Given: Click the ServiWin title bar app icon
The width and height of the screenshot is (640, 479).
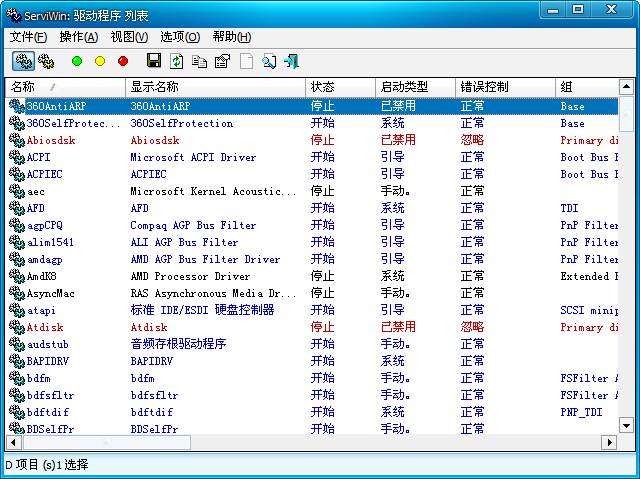Looking at the screenshot, I should pos(14,15).
